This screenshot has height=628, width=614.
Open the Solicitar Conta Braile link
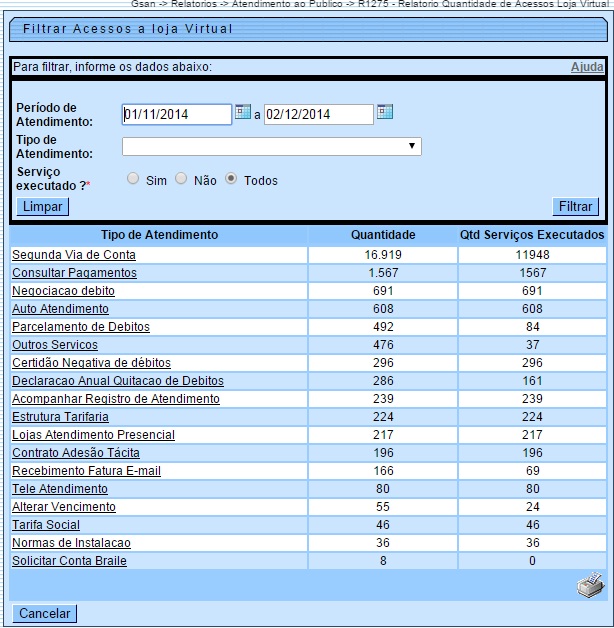(69, 561)
